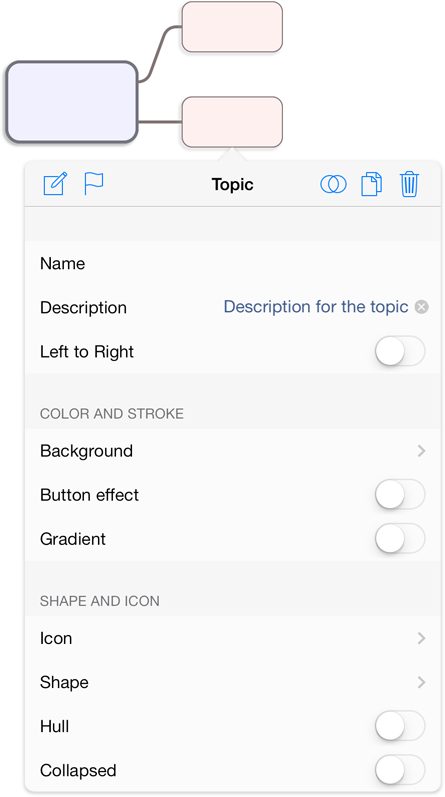Enable the Left to Right switch
The width and height of the screenshot is (445, 797).
(x=400, y=351)
